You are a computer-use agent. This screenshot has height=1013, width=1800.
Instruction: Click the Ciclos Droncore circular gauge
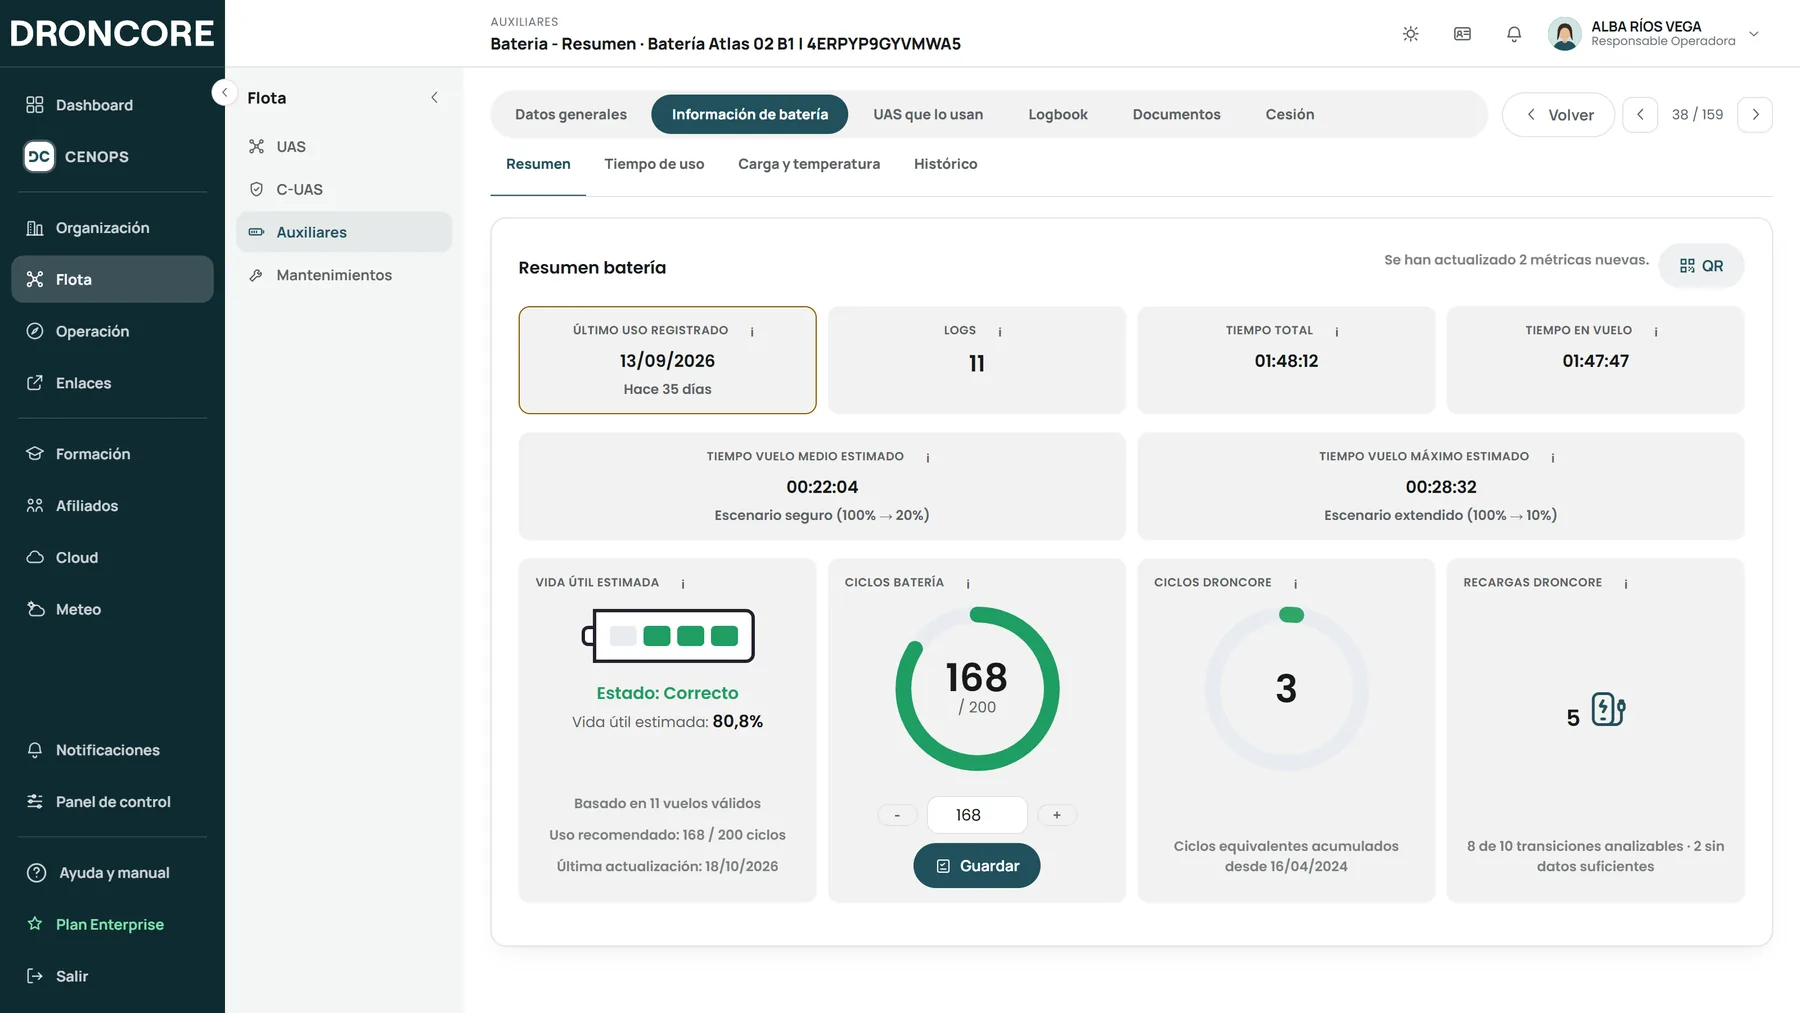[x=1286, y=689]
